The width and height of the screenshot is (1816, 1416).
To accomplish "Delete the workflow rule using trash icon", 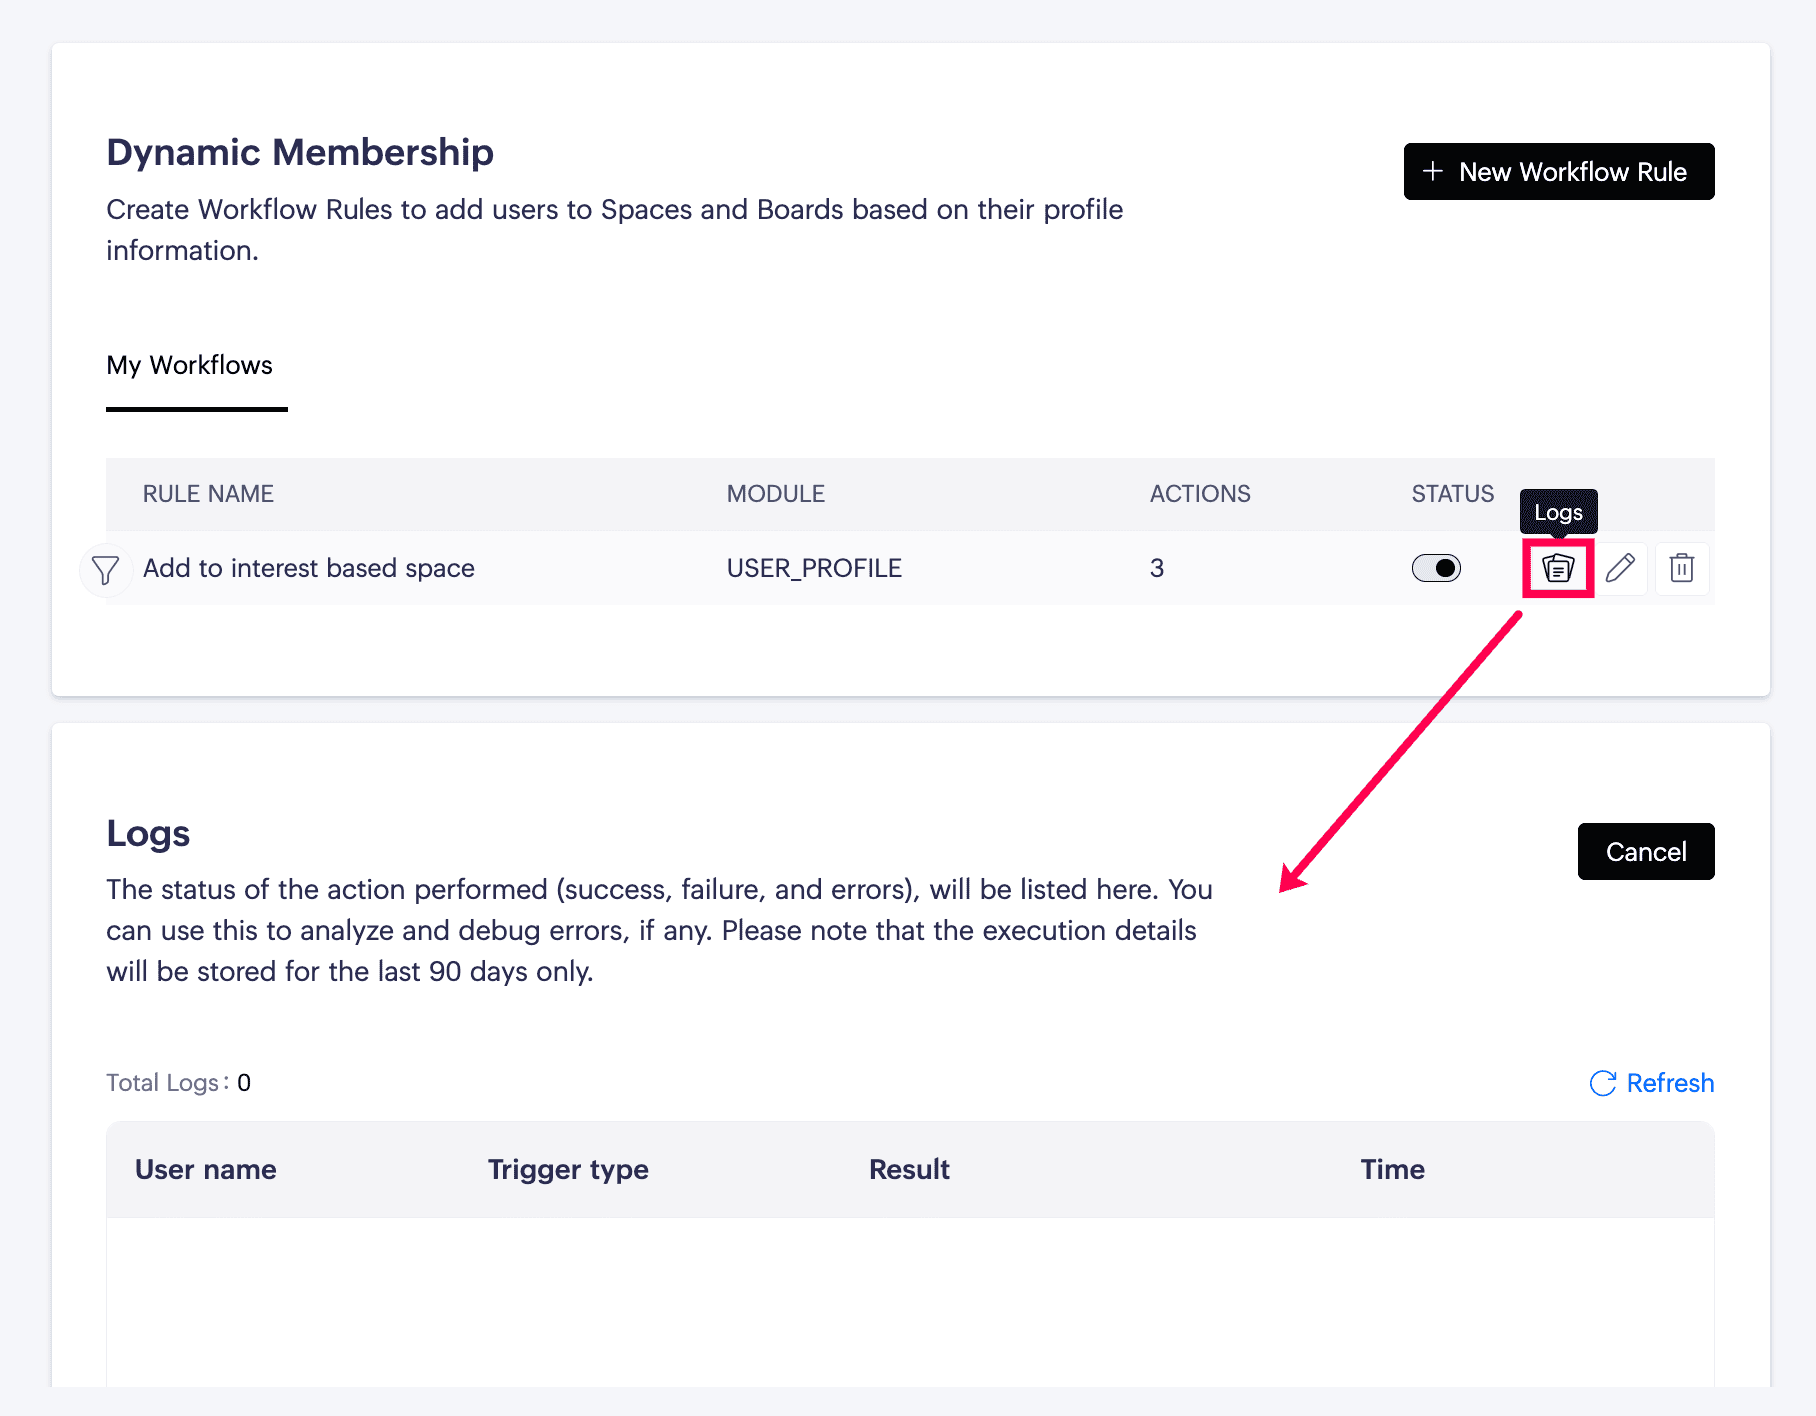I will [1682, 568].
